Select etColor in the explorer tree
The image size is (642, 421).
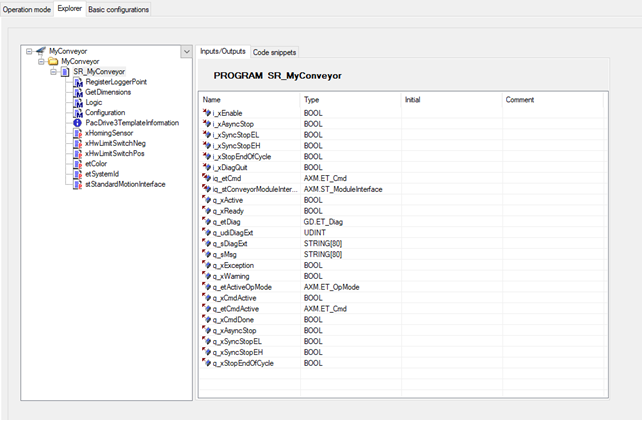tap(97, 164)
